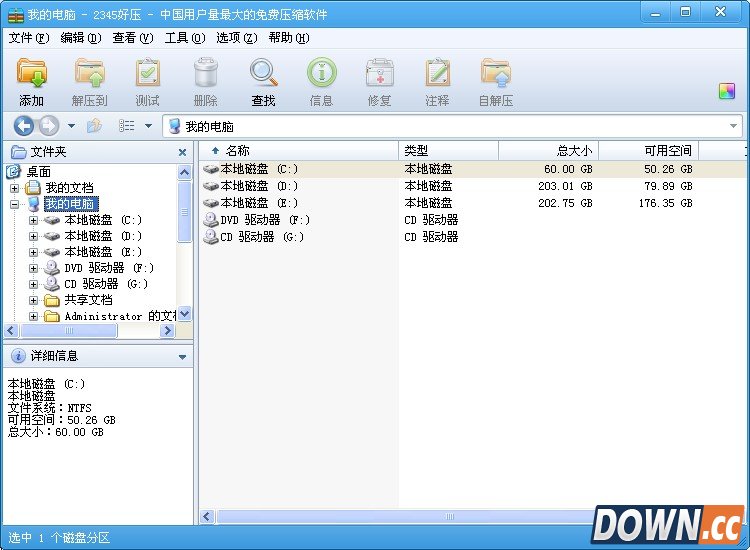Screen dimensions: 750x550
Task: Click the 测试 (Test) toolbar icon
Action: pos(148,81)
